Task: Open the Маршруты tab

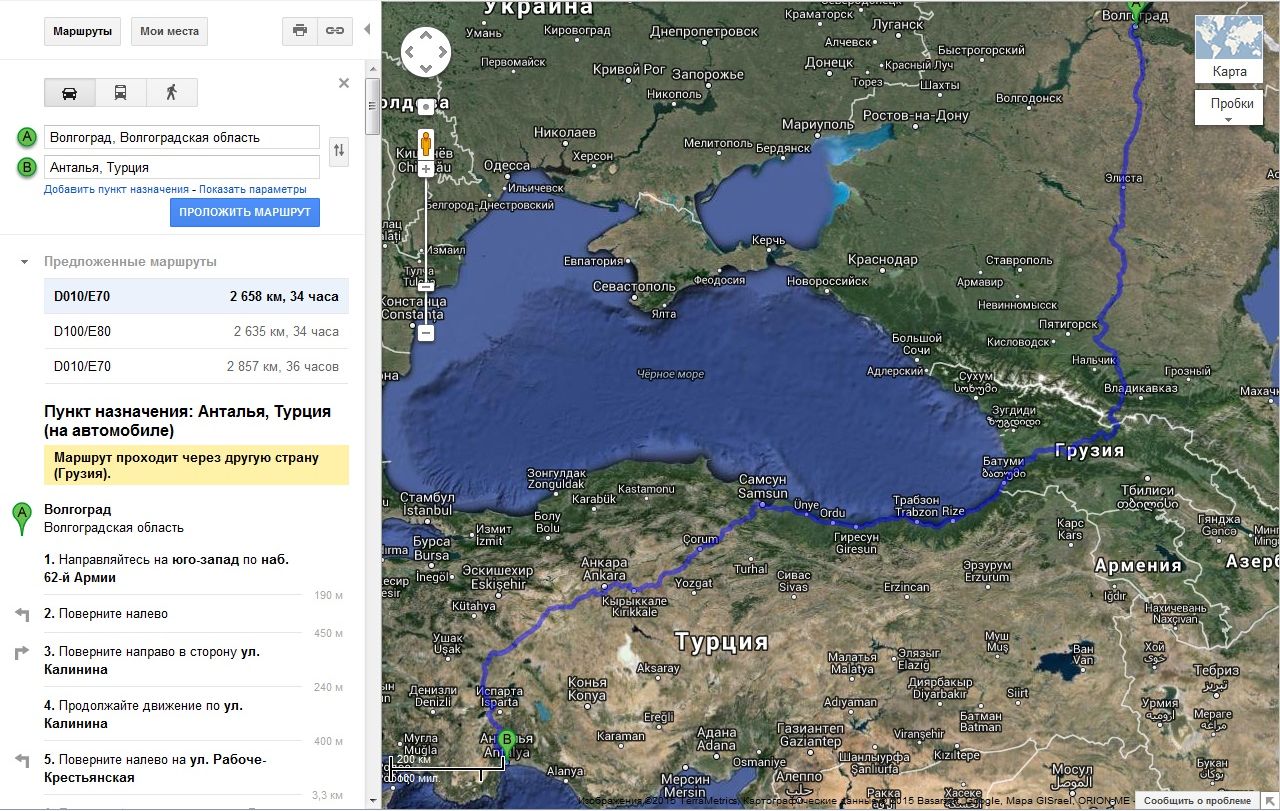Action: pyautogui.click(x=83, y=31)
